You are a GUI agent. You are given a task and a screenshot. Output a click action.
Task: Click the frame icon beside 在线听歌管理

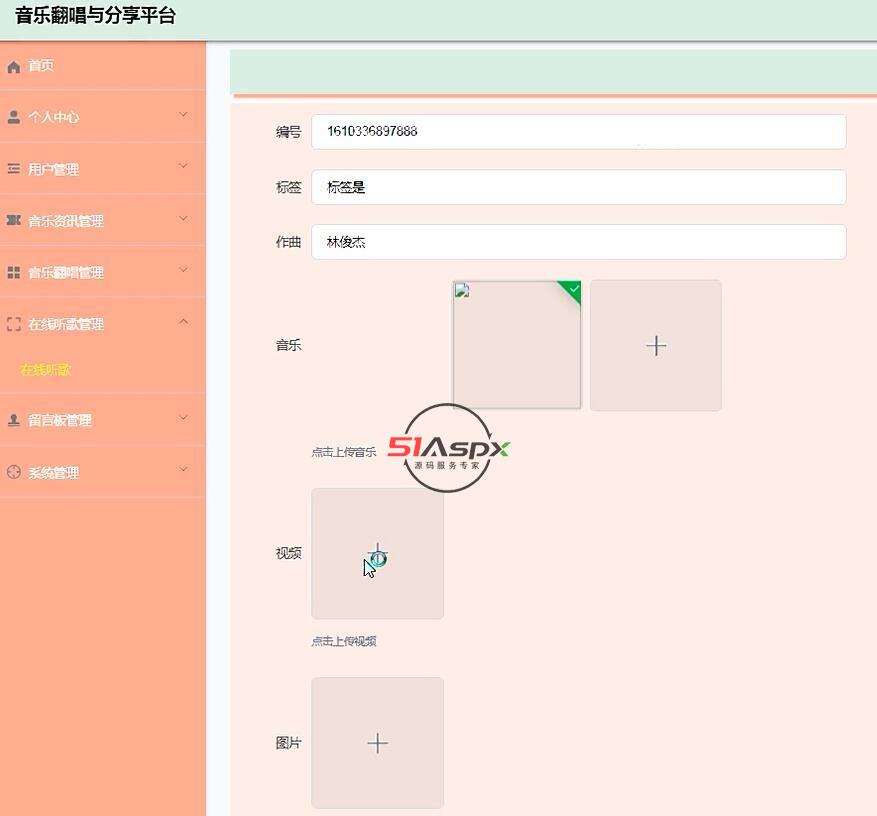coord(14,324)
